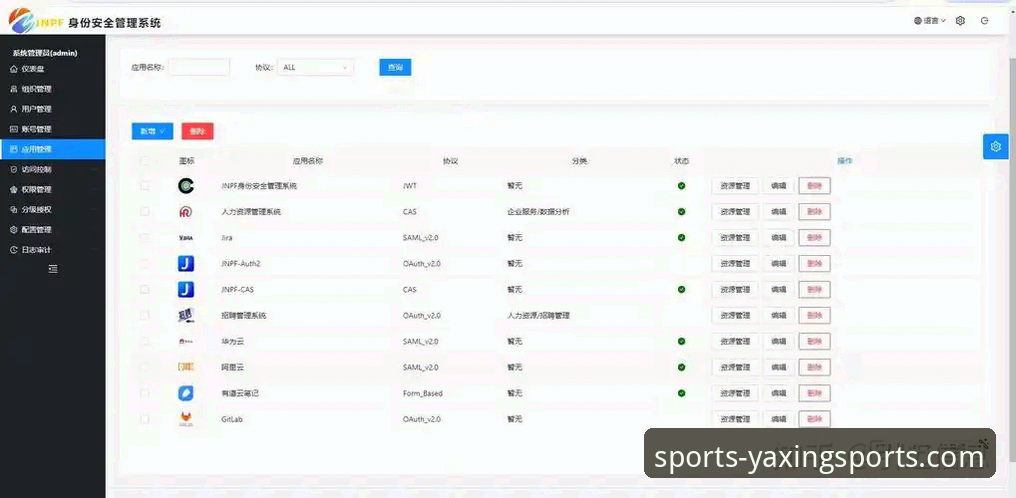The width and height of the screenshot is (1016, 498).
Task: Click the 仪表盘 home icon in sidebar
Action: point(14,69)
